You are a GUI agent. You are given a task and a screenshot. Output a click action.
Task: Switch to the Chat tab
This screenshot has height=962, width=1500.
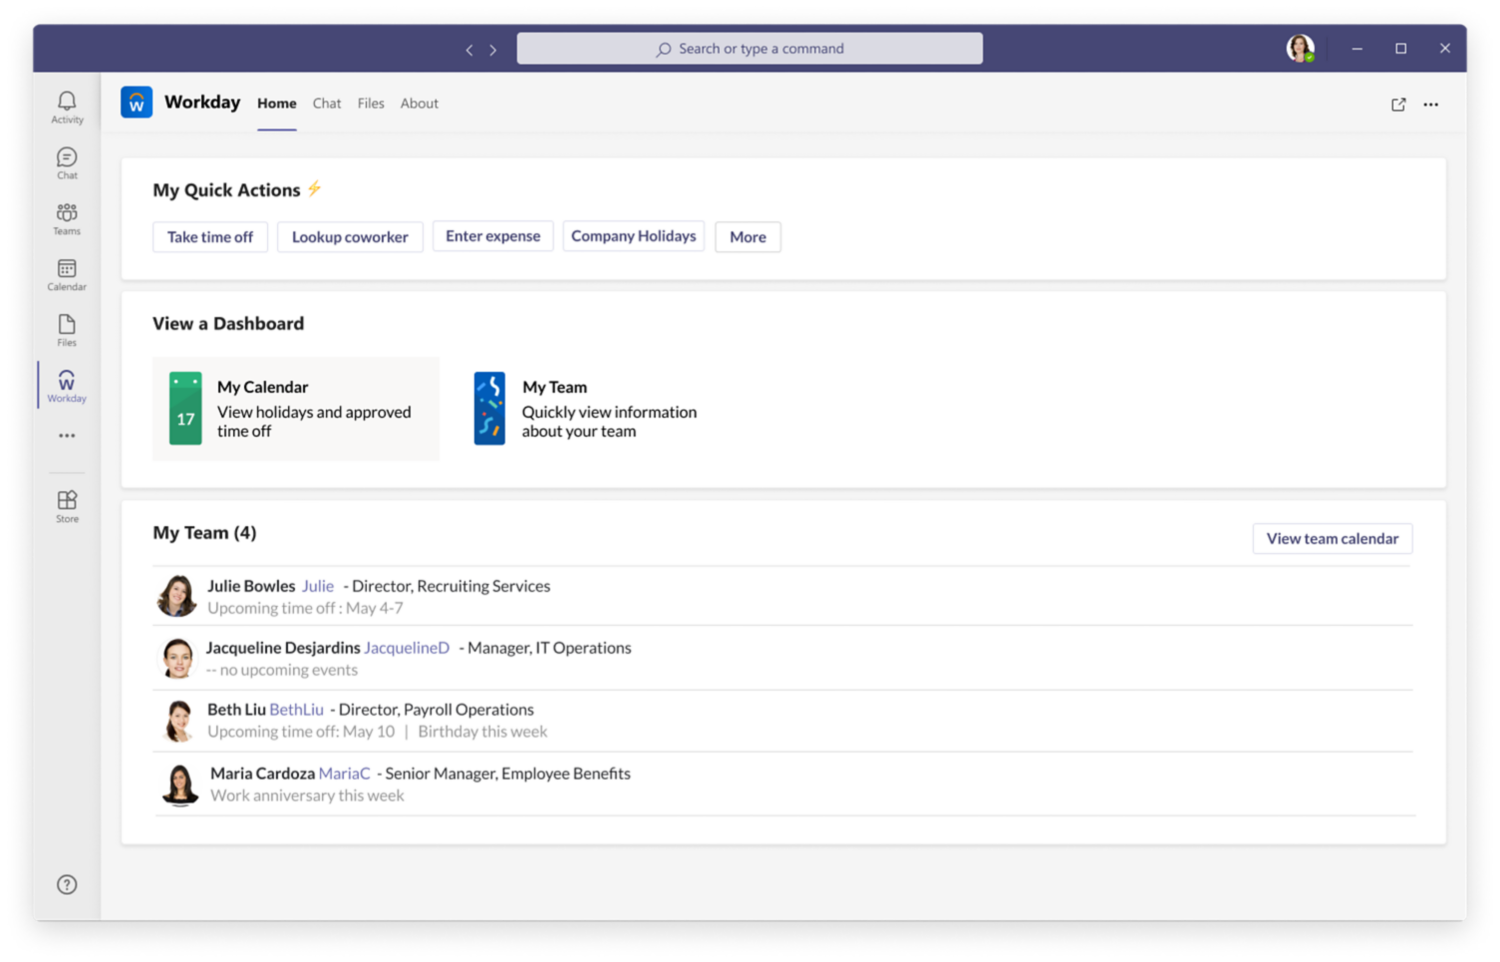click(326, 103)
